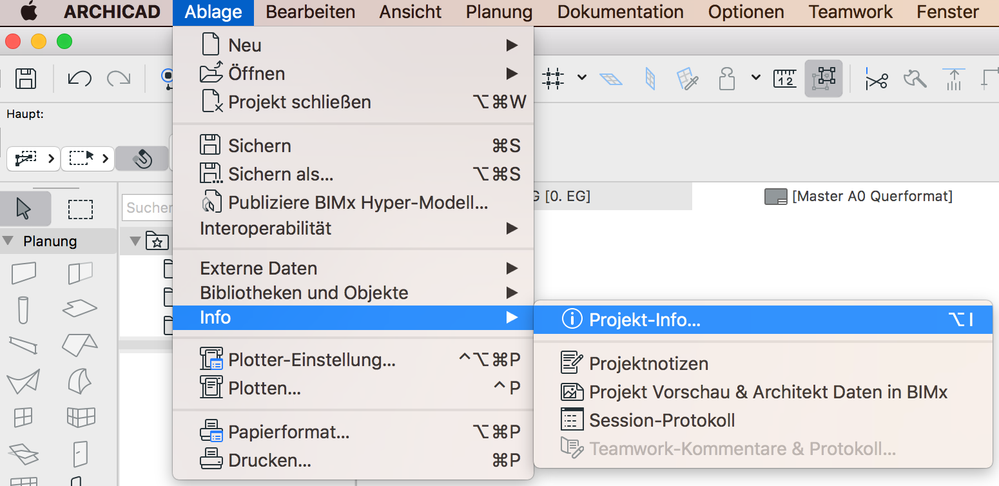This screenshot has height=486, width=999.
Task: Open the dropdown arrow beside grid snap
Action: [581, 78]
